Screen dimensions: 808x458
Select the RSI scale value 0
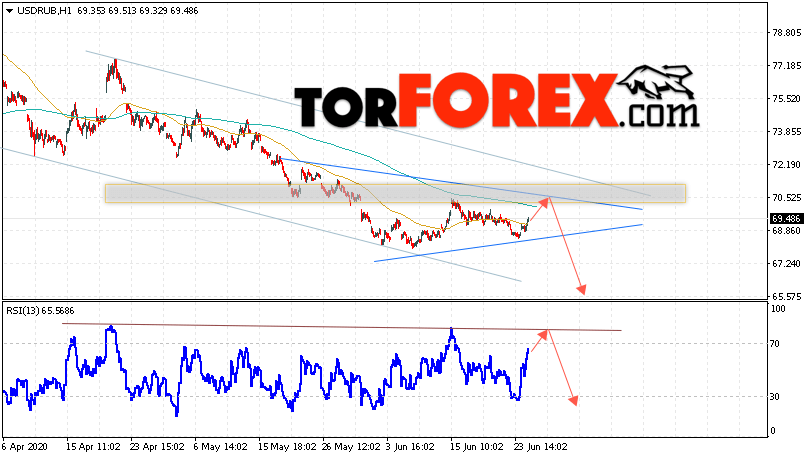(x=772, y=431)
